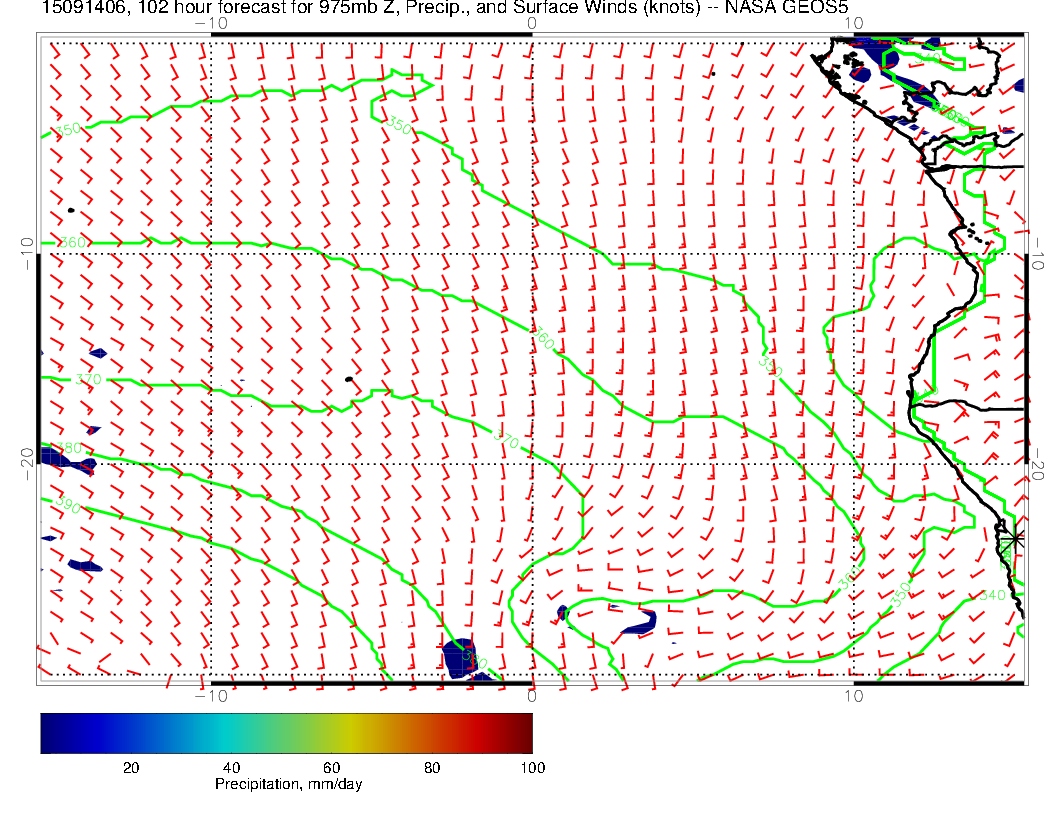This screenshot has height=816, width=1056.
Task: Click the -20 latitude label on left axis
Action: (27, 462)
